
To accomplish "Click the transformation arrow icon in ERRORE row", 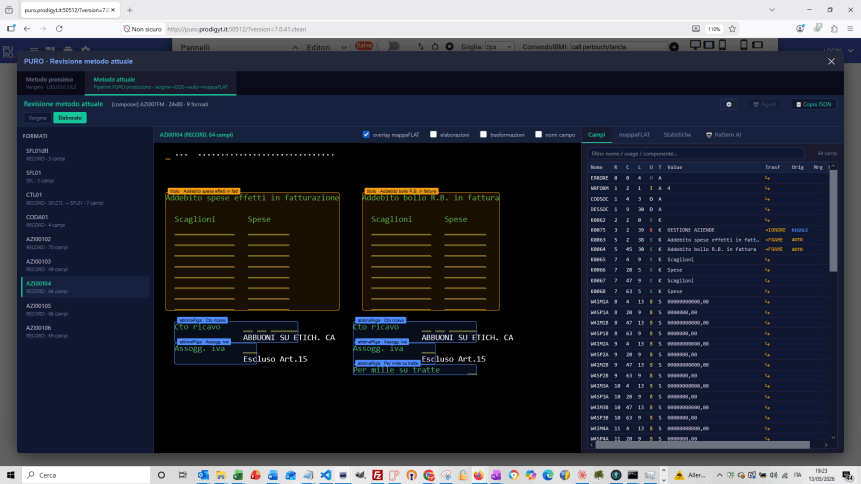I will (767, 178).
